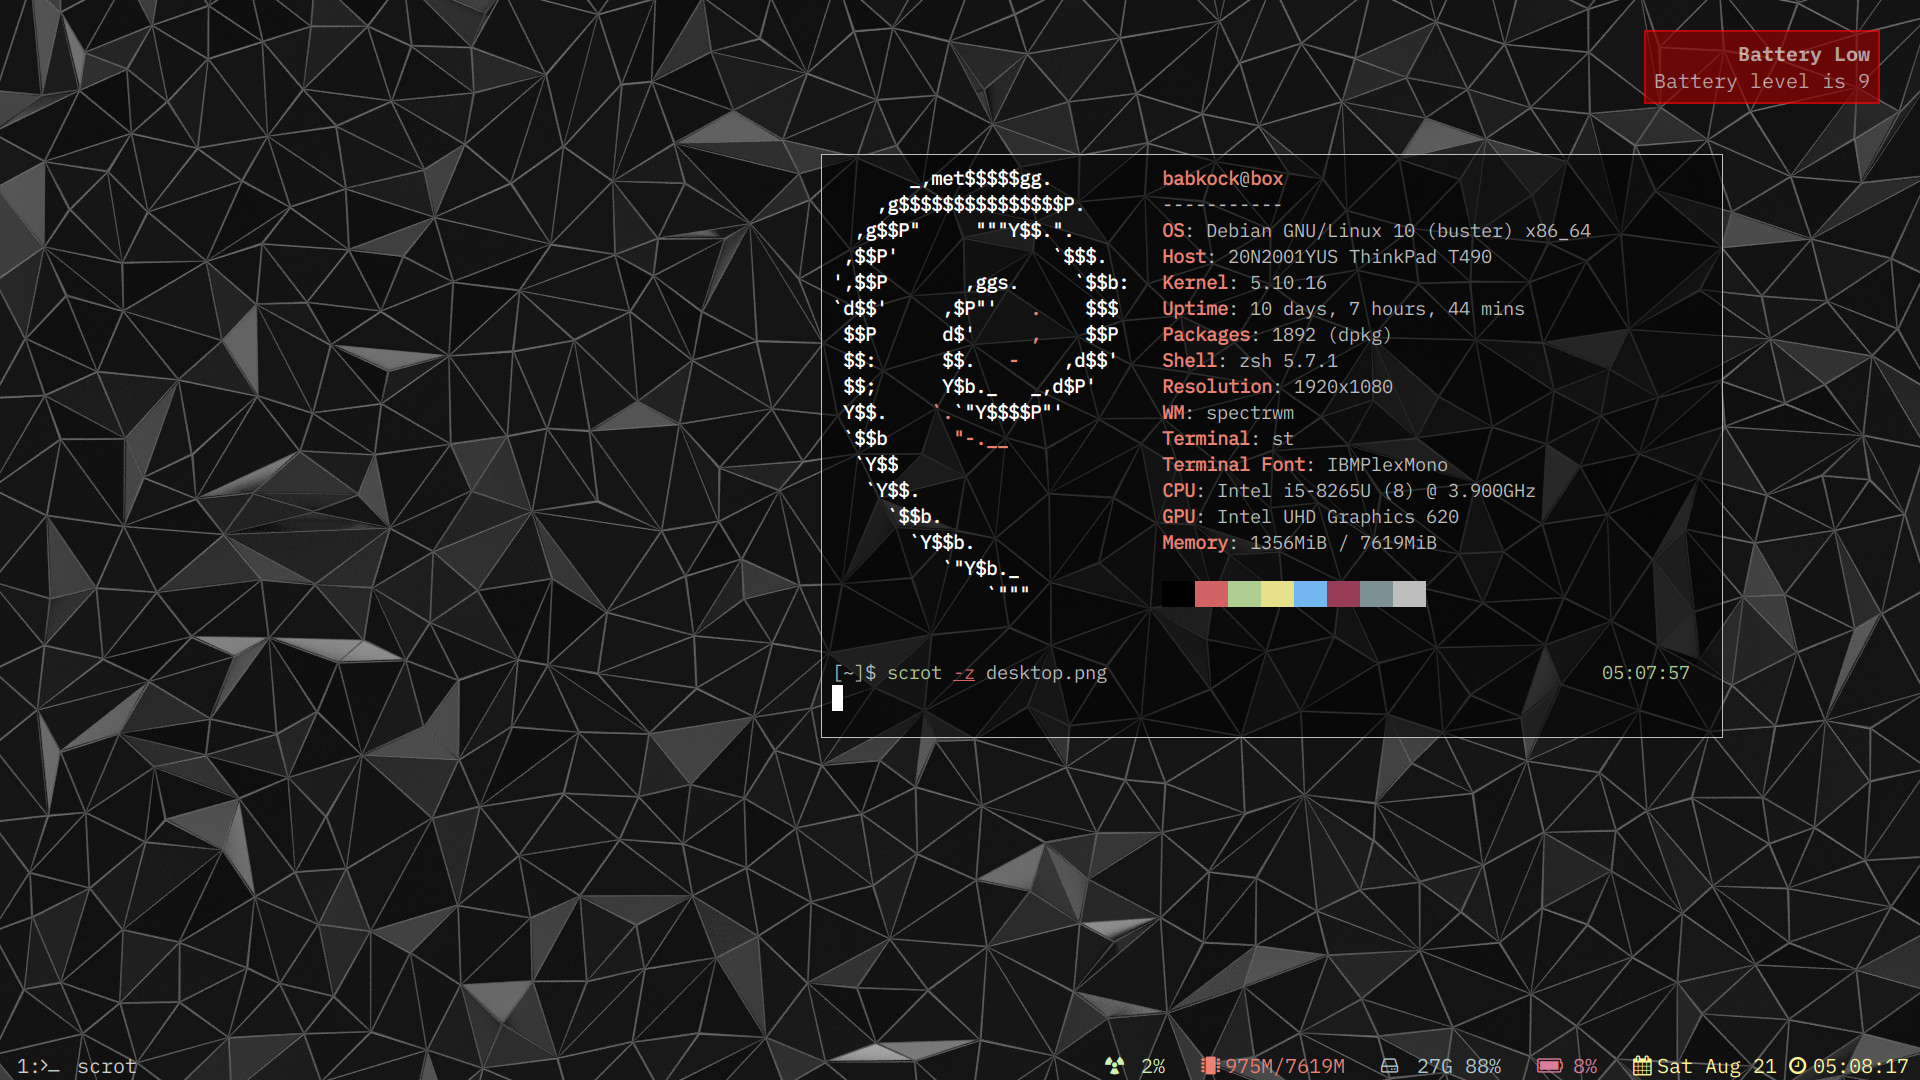Screen dimensions: 1920x1080
Task: Click the blue color swatch in neofetch palette
Action: (x=1310, y=594)
